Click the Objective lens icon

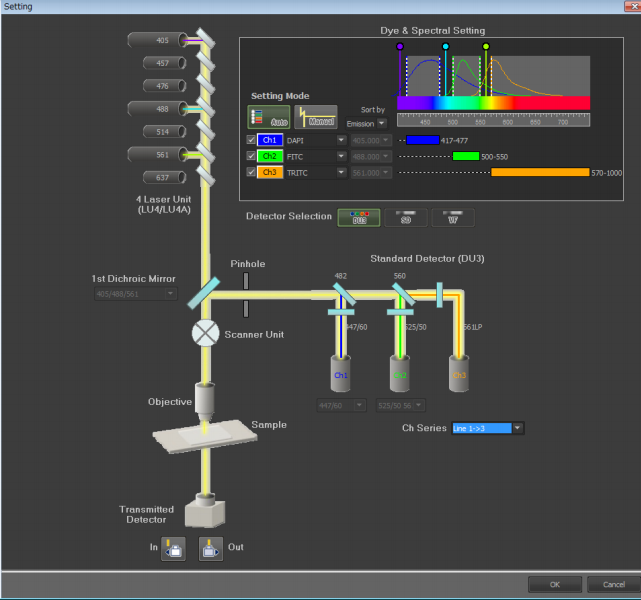(204, 401)
